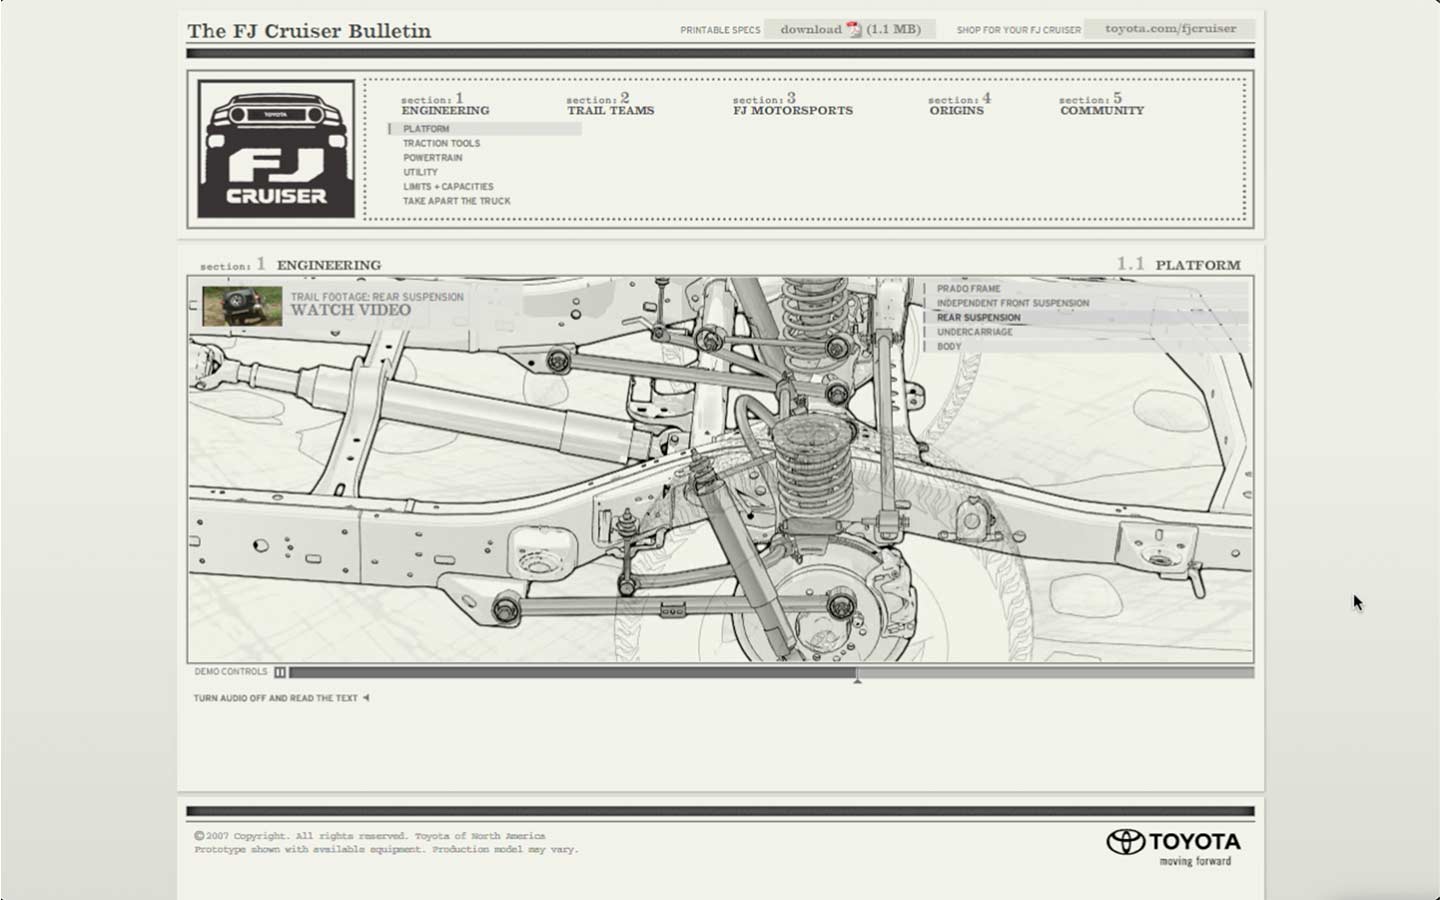
Task: Click the demo progress bar marker
Action: point(857,676)
